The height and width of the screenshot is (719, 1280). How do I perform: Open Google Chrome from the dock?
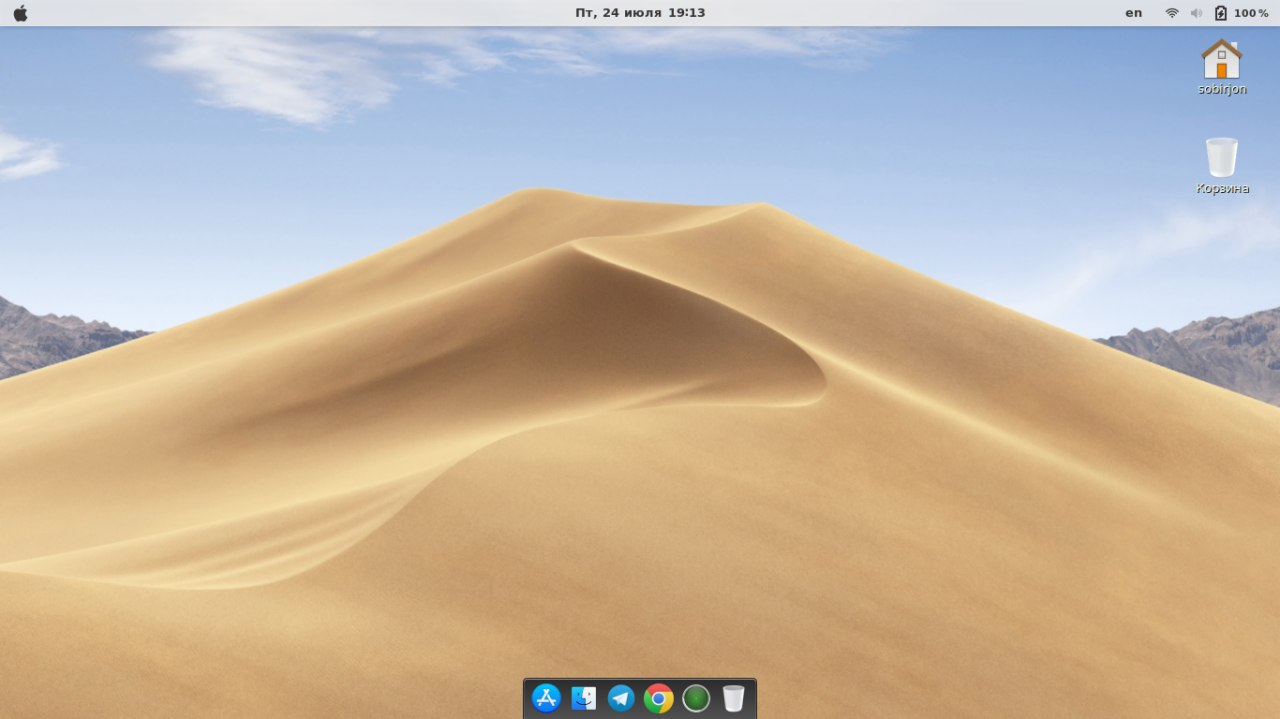click(658, 698)
